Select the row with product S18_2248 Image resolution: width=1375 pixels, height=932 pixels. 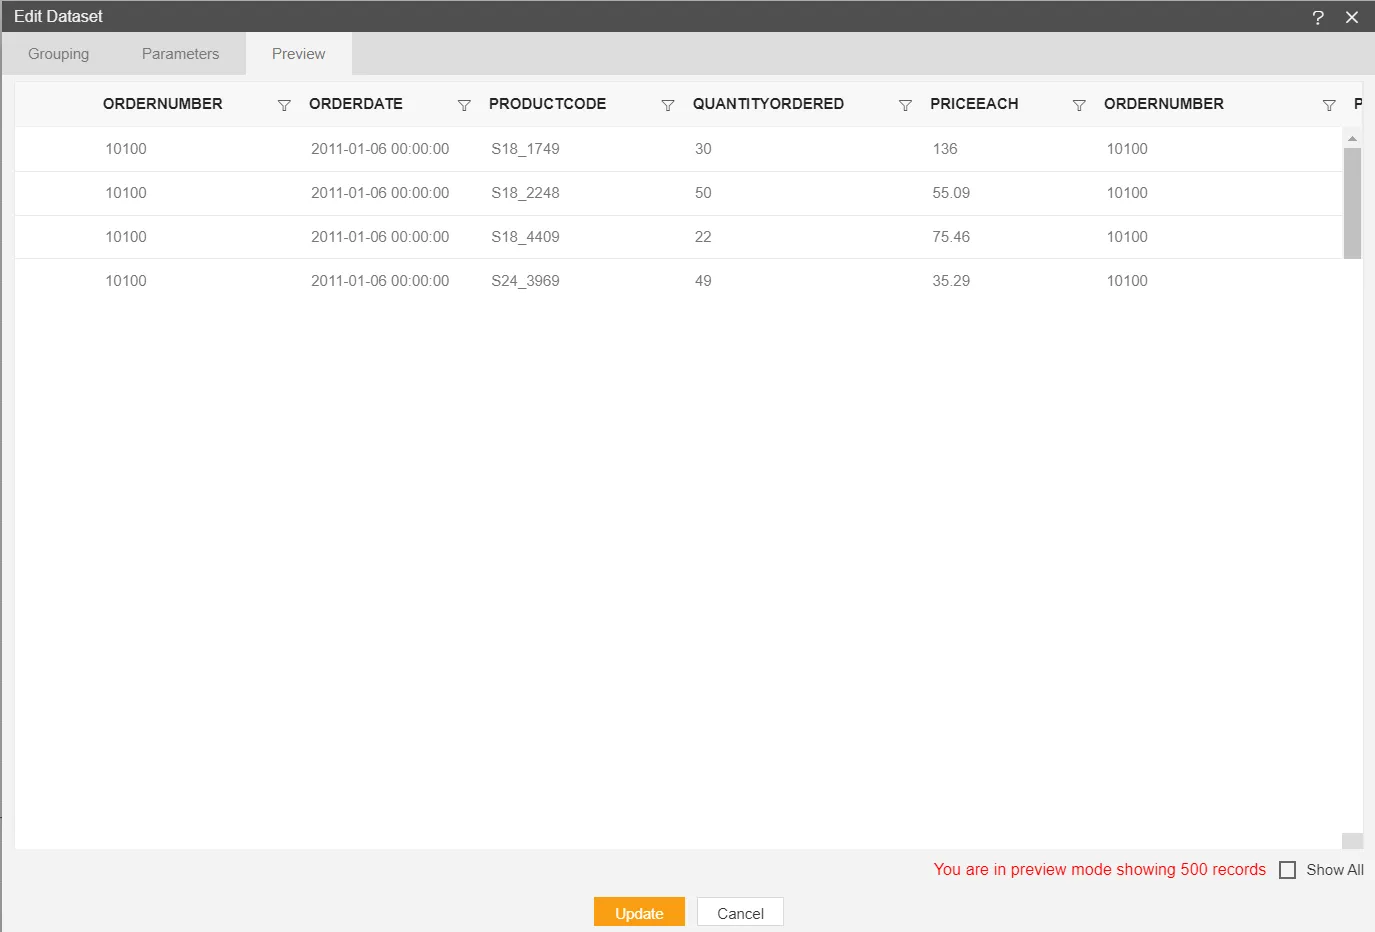[525, 193]
